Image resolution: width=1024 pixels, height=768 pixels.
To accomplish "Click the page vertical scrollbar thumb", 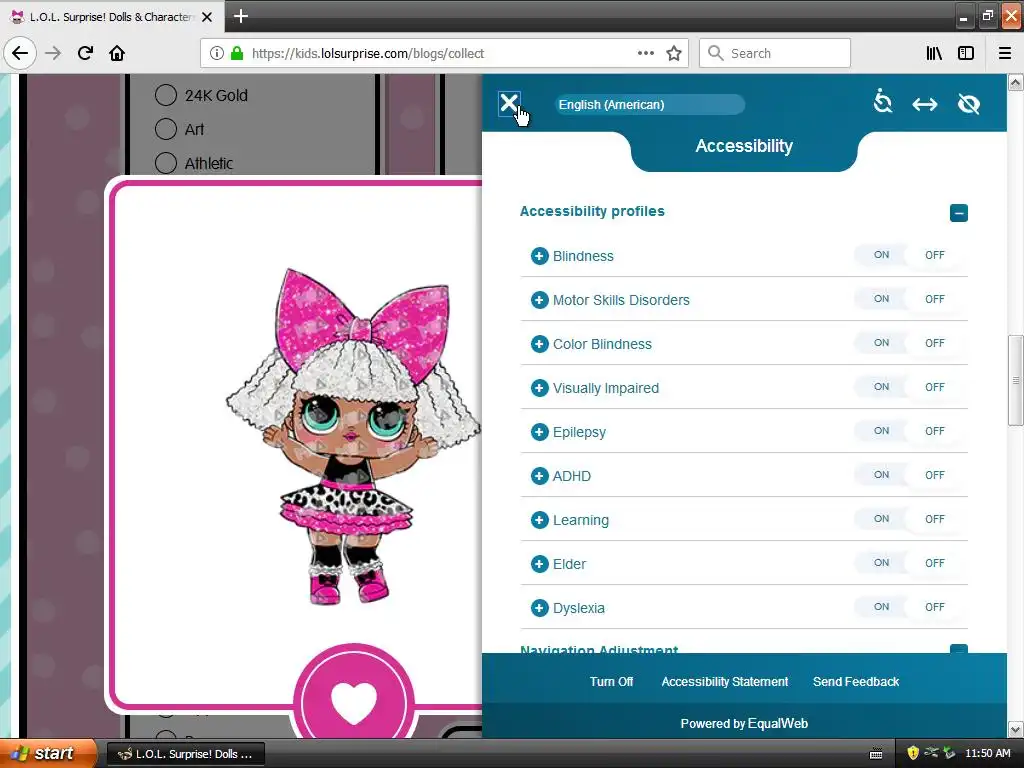I will click(x=1016, y=380).
